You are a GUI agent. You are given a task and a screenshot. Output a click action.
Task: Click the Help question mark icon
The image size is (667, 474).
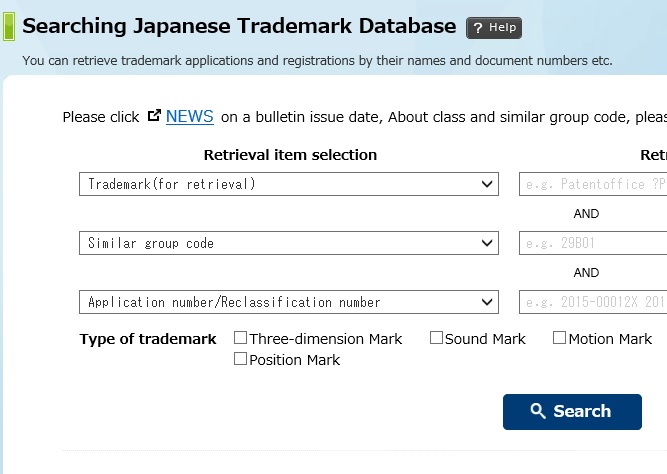click(478, 28)
